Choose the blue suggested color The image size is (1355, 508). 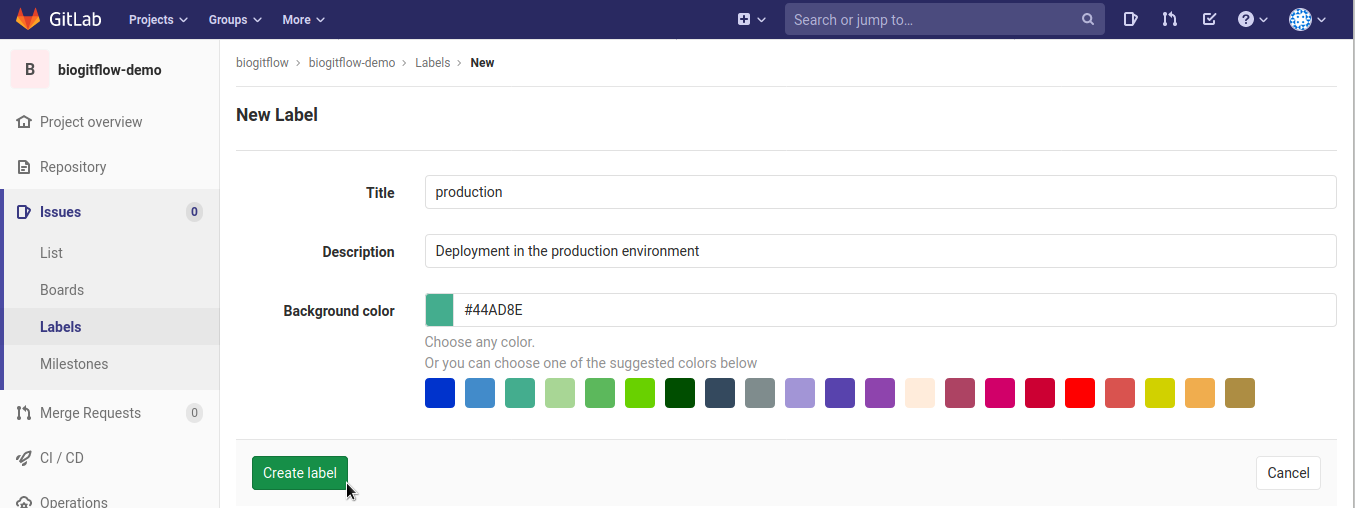[440, 393]
